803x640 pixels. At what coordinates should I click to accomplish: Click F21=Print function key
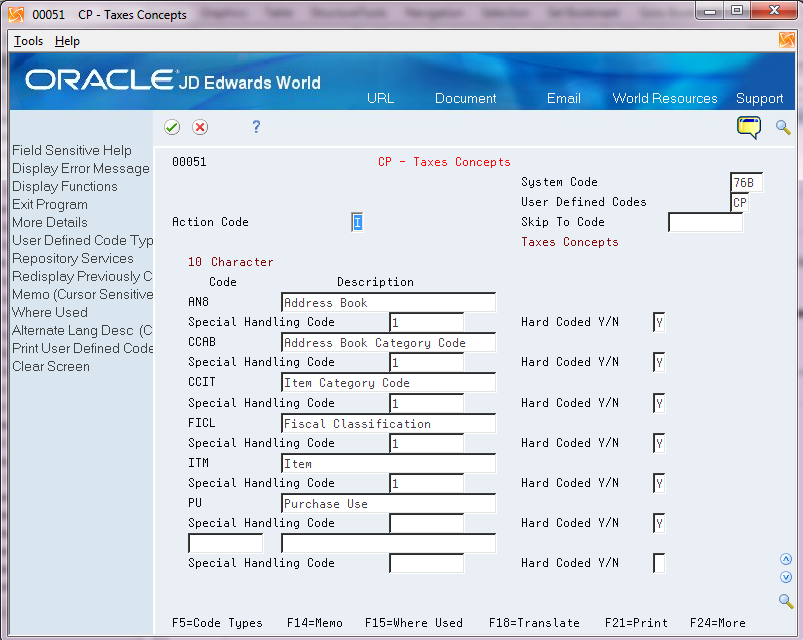pos(636,623)
